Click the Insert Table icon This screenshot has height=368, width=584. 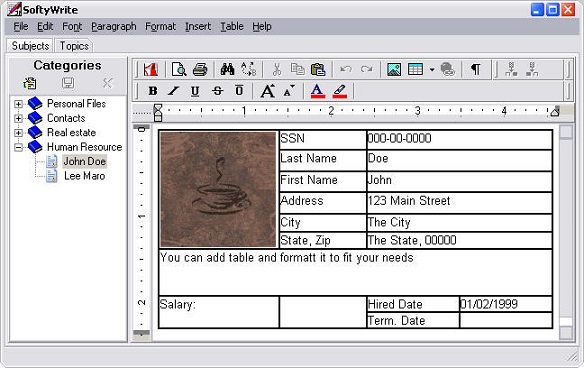(x=415, y=69)
